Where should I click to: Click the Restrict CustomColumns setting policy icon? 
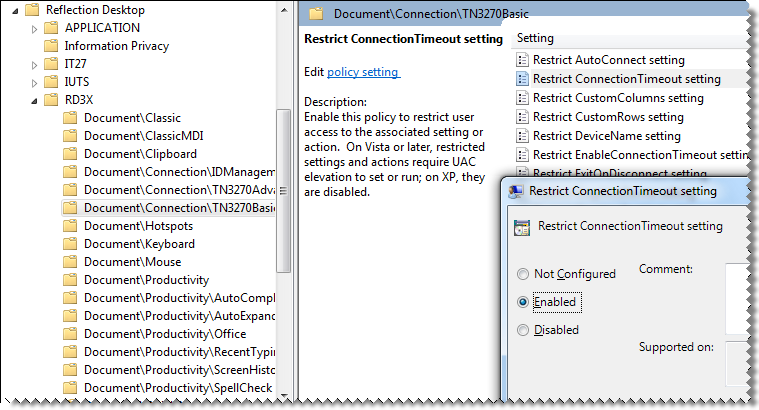(522, 98)
